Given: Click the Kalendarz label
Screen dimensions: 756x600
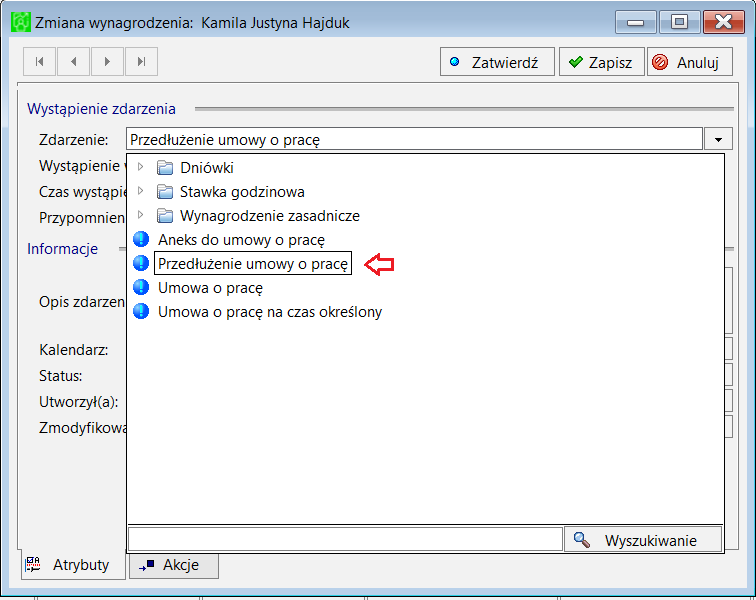Looking at the screenshot, I should (74, 350).
